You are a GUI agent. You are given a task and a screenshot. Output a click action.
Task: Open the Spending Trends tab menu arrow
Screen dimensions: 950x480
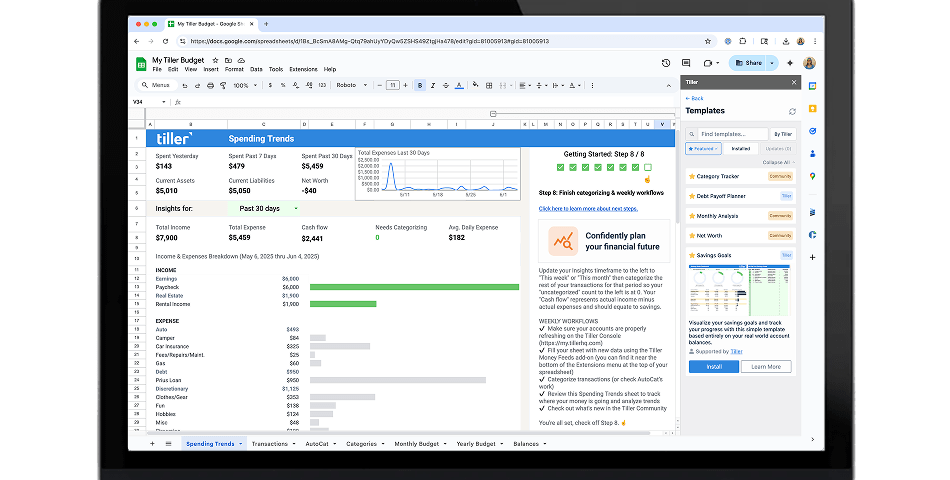tap(241, 444)
